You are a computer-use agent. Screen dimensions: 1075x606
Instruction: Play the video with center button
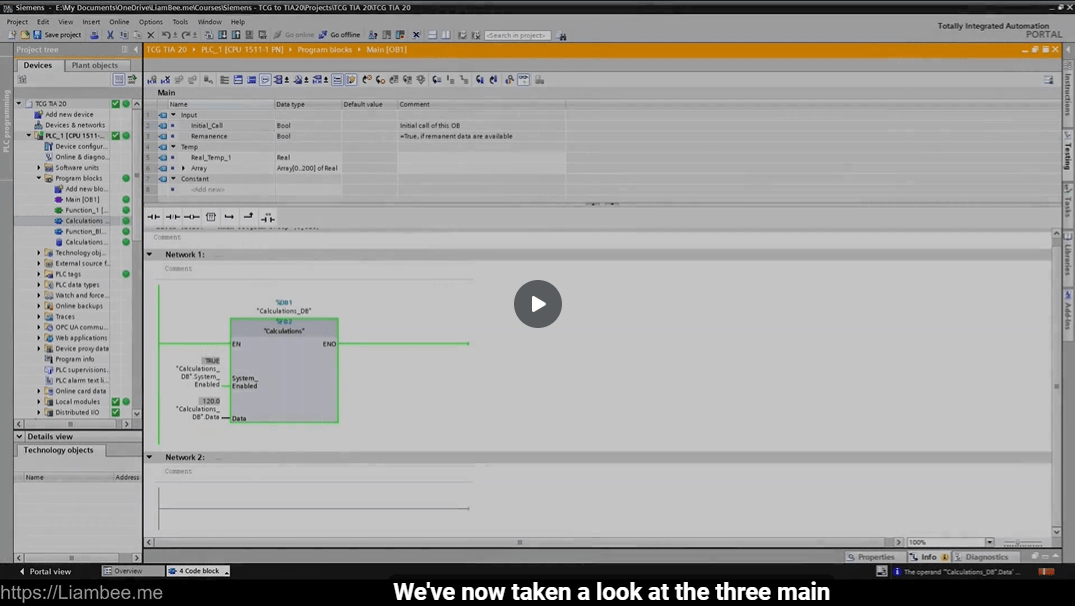coord(538,304)
